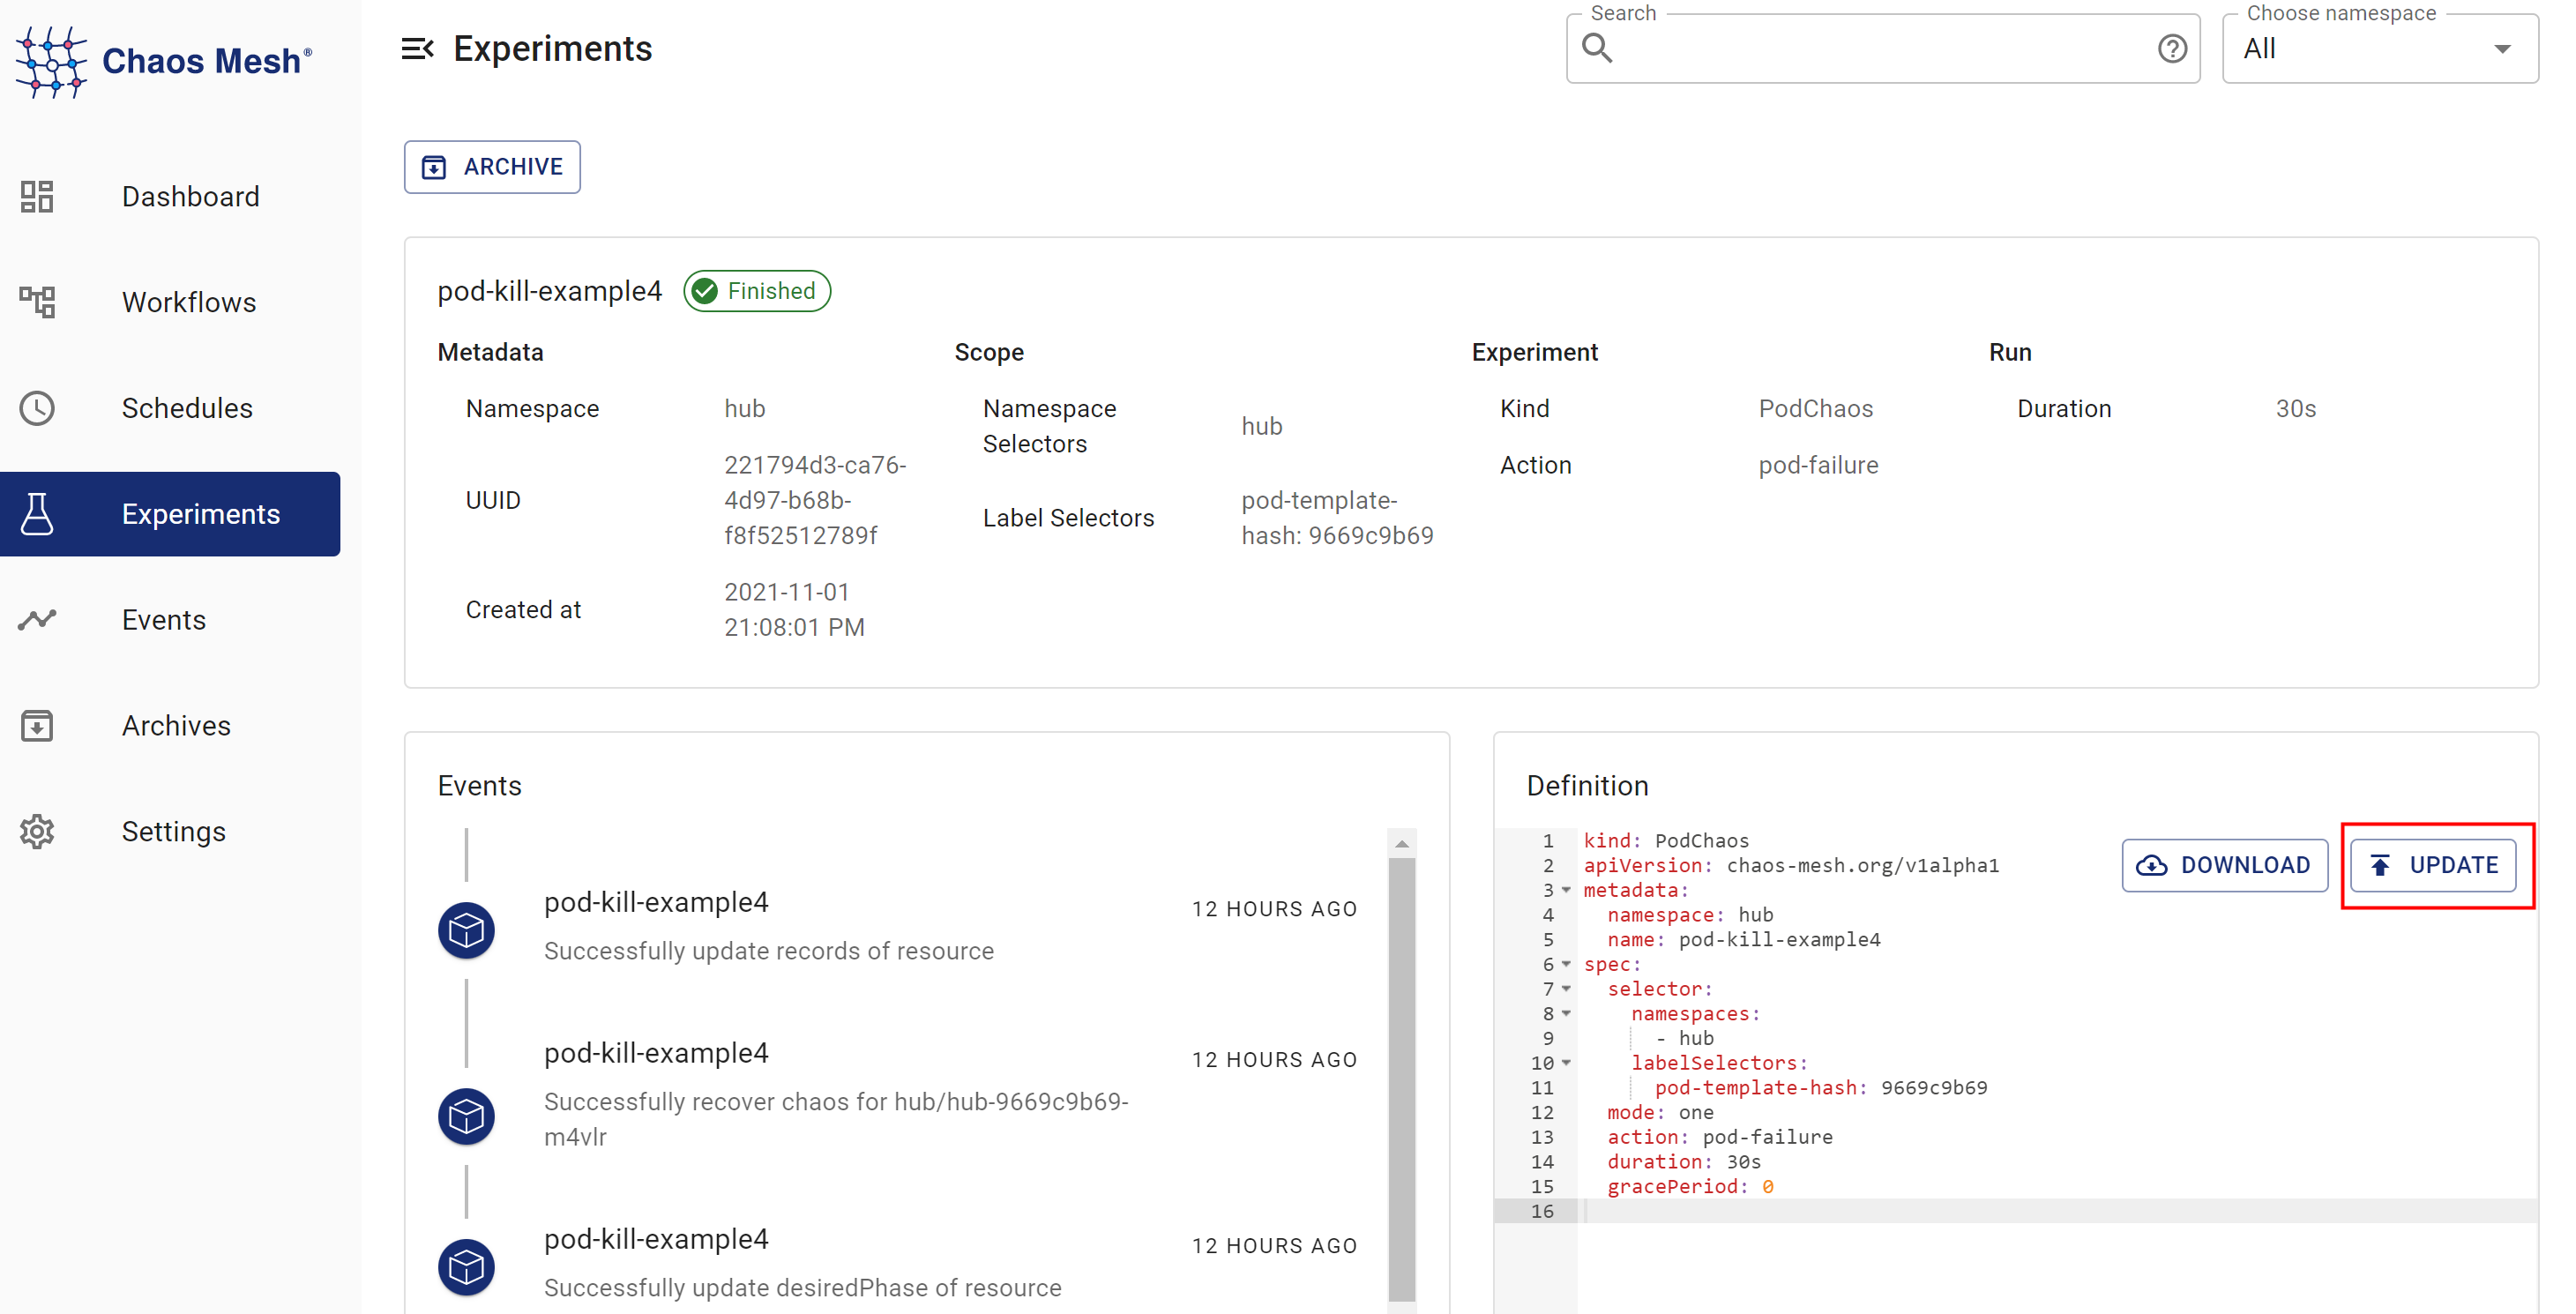Collapse the metadata block fold arrow
This screenshot has height=1314, width=2576.
click(1566, 890)
